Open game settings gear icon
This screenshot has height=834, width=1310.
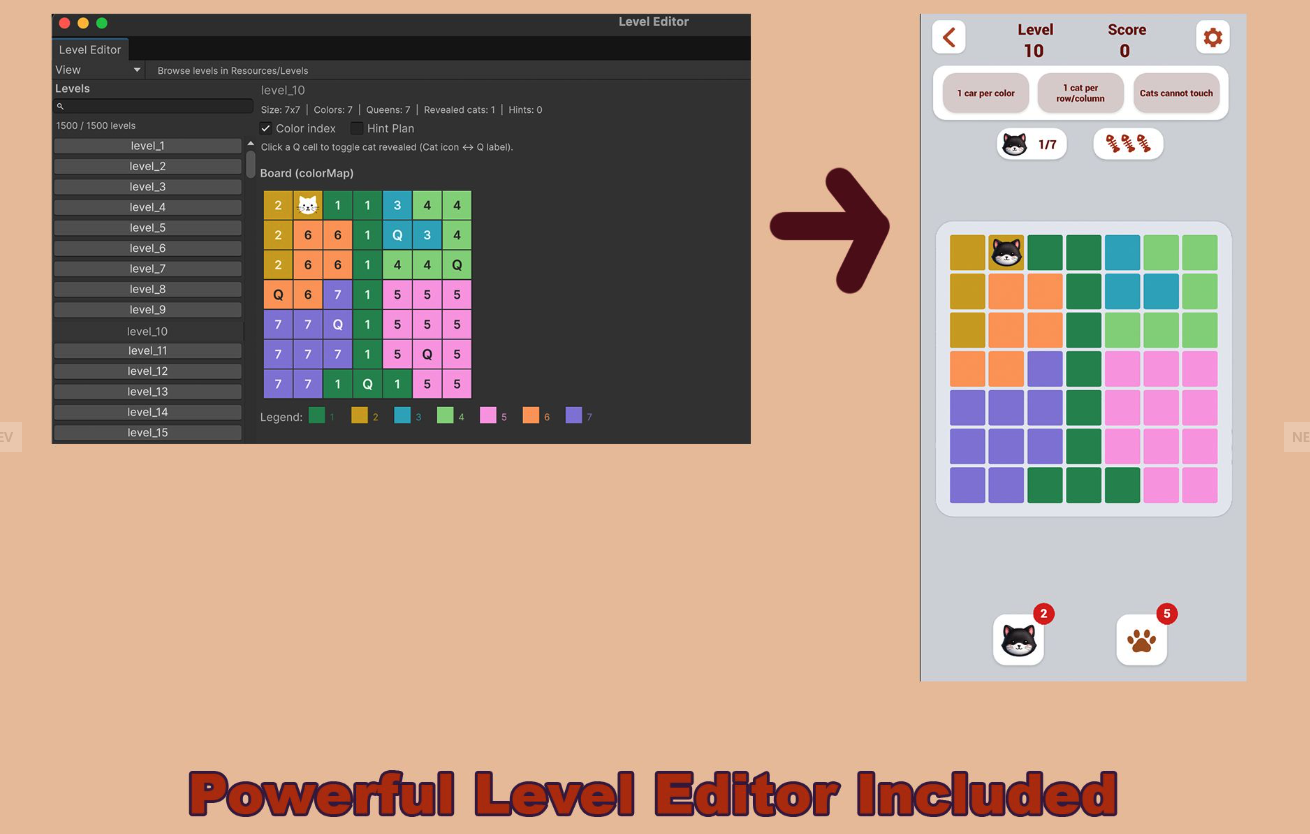coord(1212,38)
